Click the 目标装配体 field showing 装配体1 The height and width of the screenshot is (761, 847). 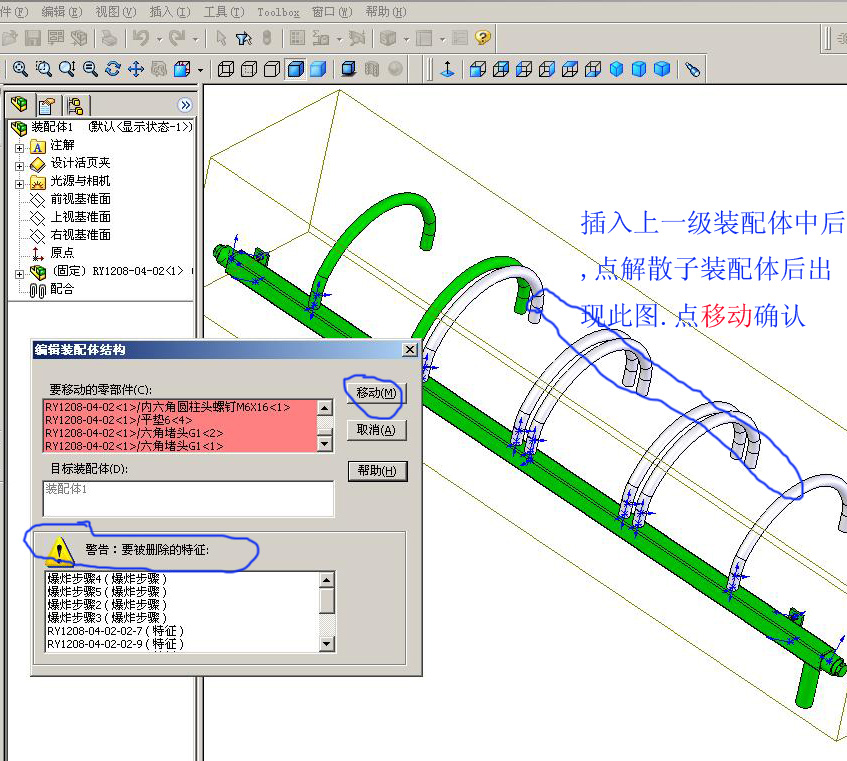pyautogui.click(x=188, y=499)
